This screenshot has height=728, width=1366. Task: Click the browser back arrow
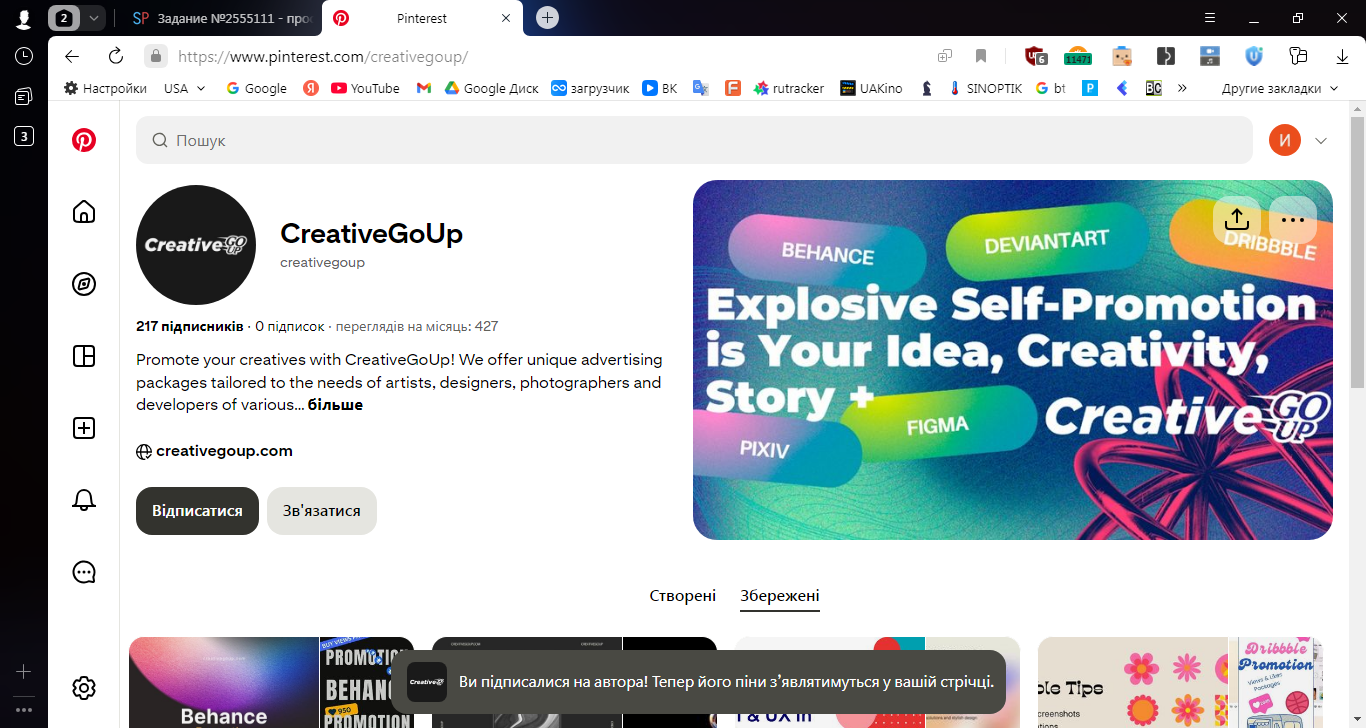71,56
